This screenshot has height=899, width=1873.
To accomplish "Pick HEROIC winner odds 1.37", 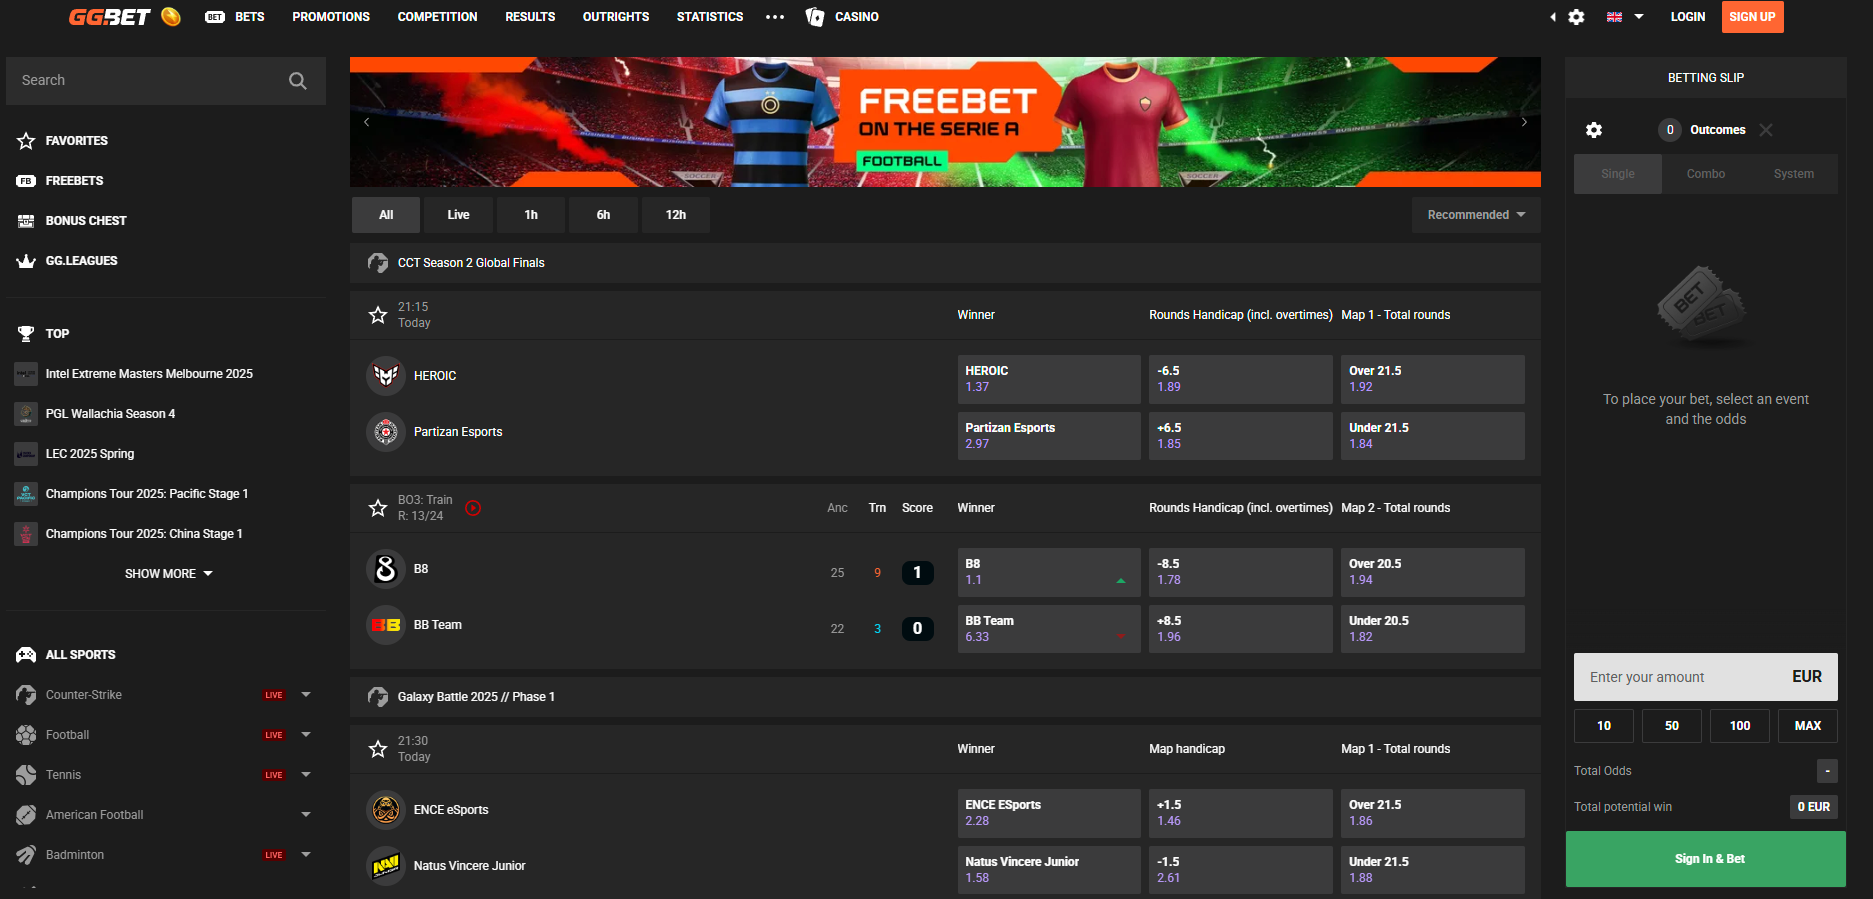I will pos(1049,379).
